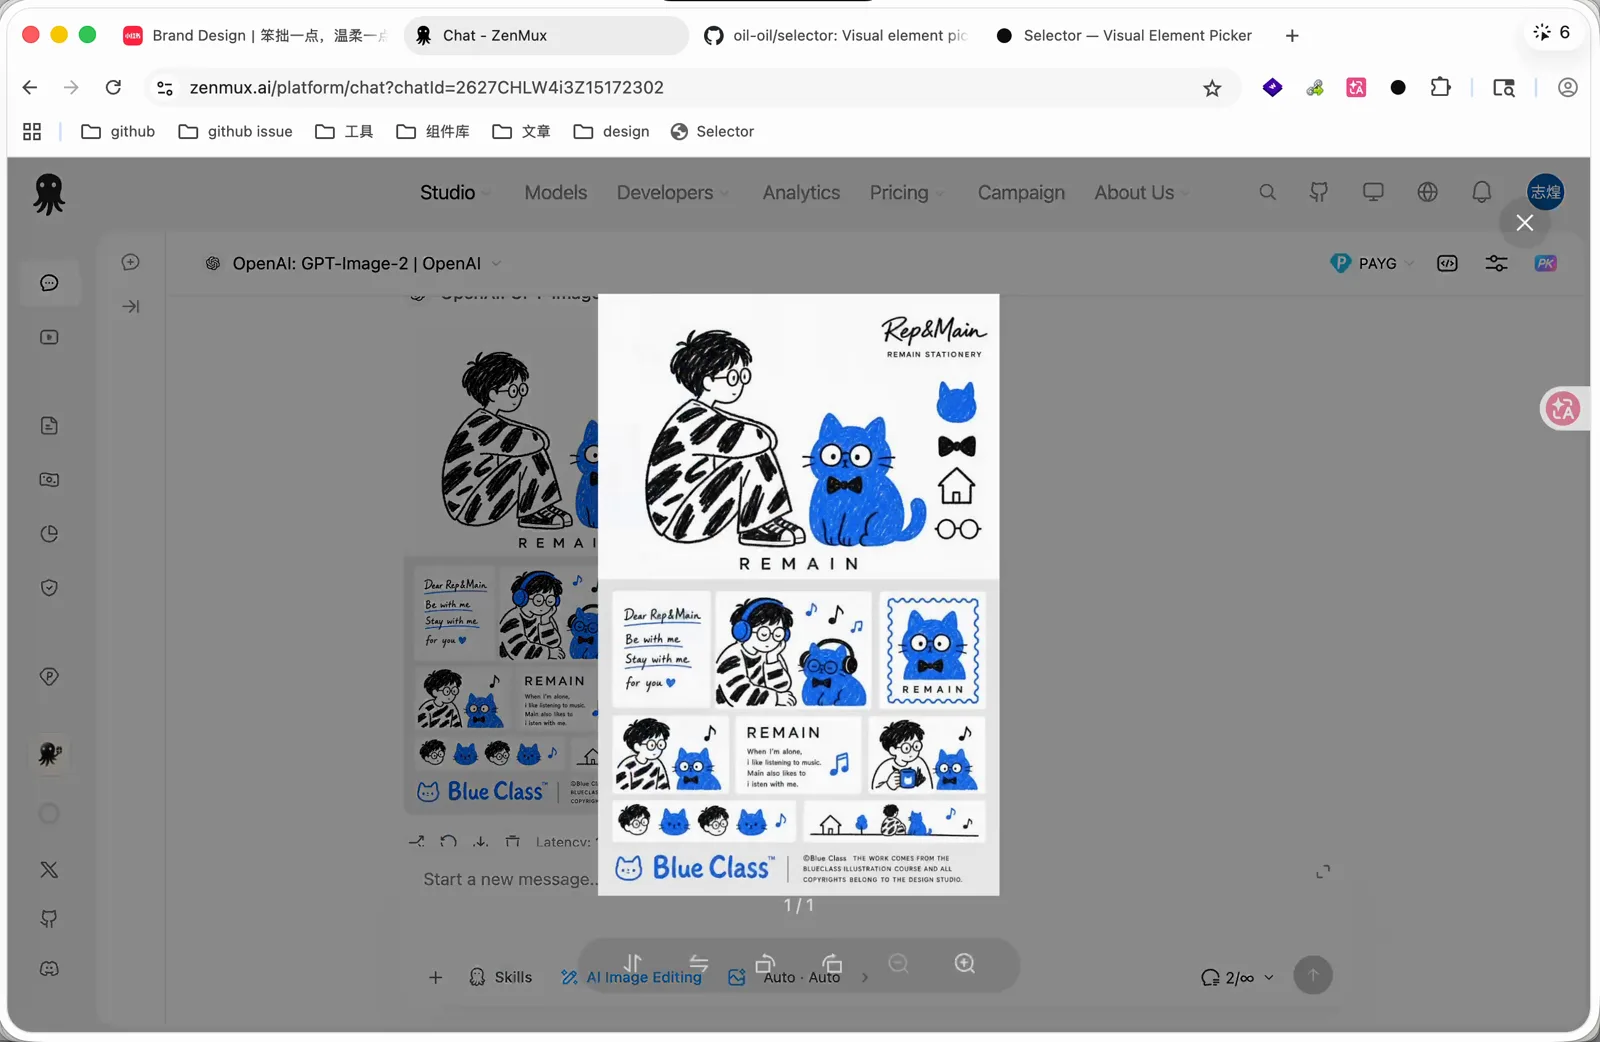The width and height of the screenshot is (1600, 1042).
Task: Close the image preview overlay
Action: coord(1524,223)
